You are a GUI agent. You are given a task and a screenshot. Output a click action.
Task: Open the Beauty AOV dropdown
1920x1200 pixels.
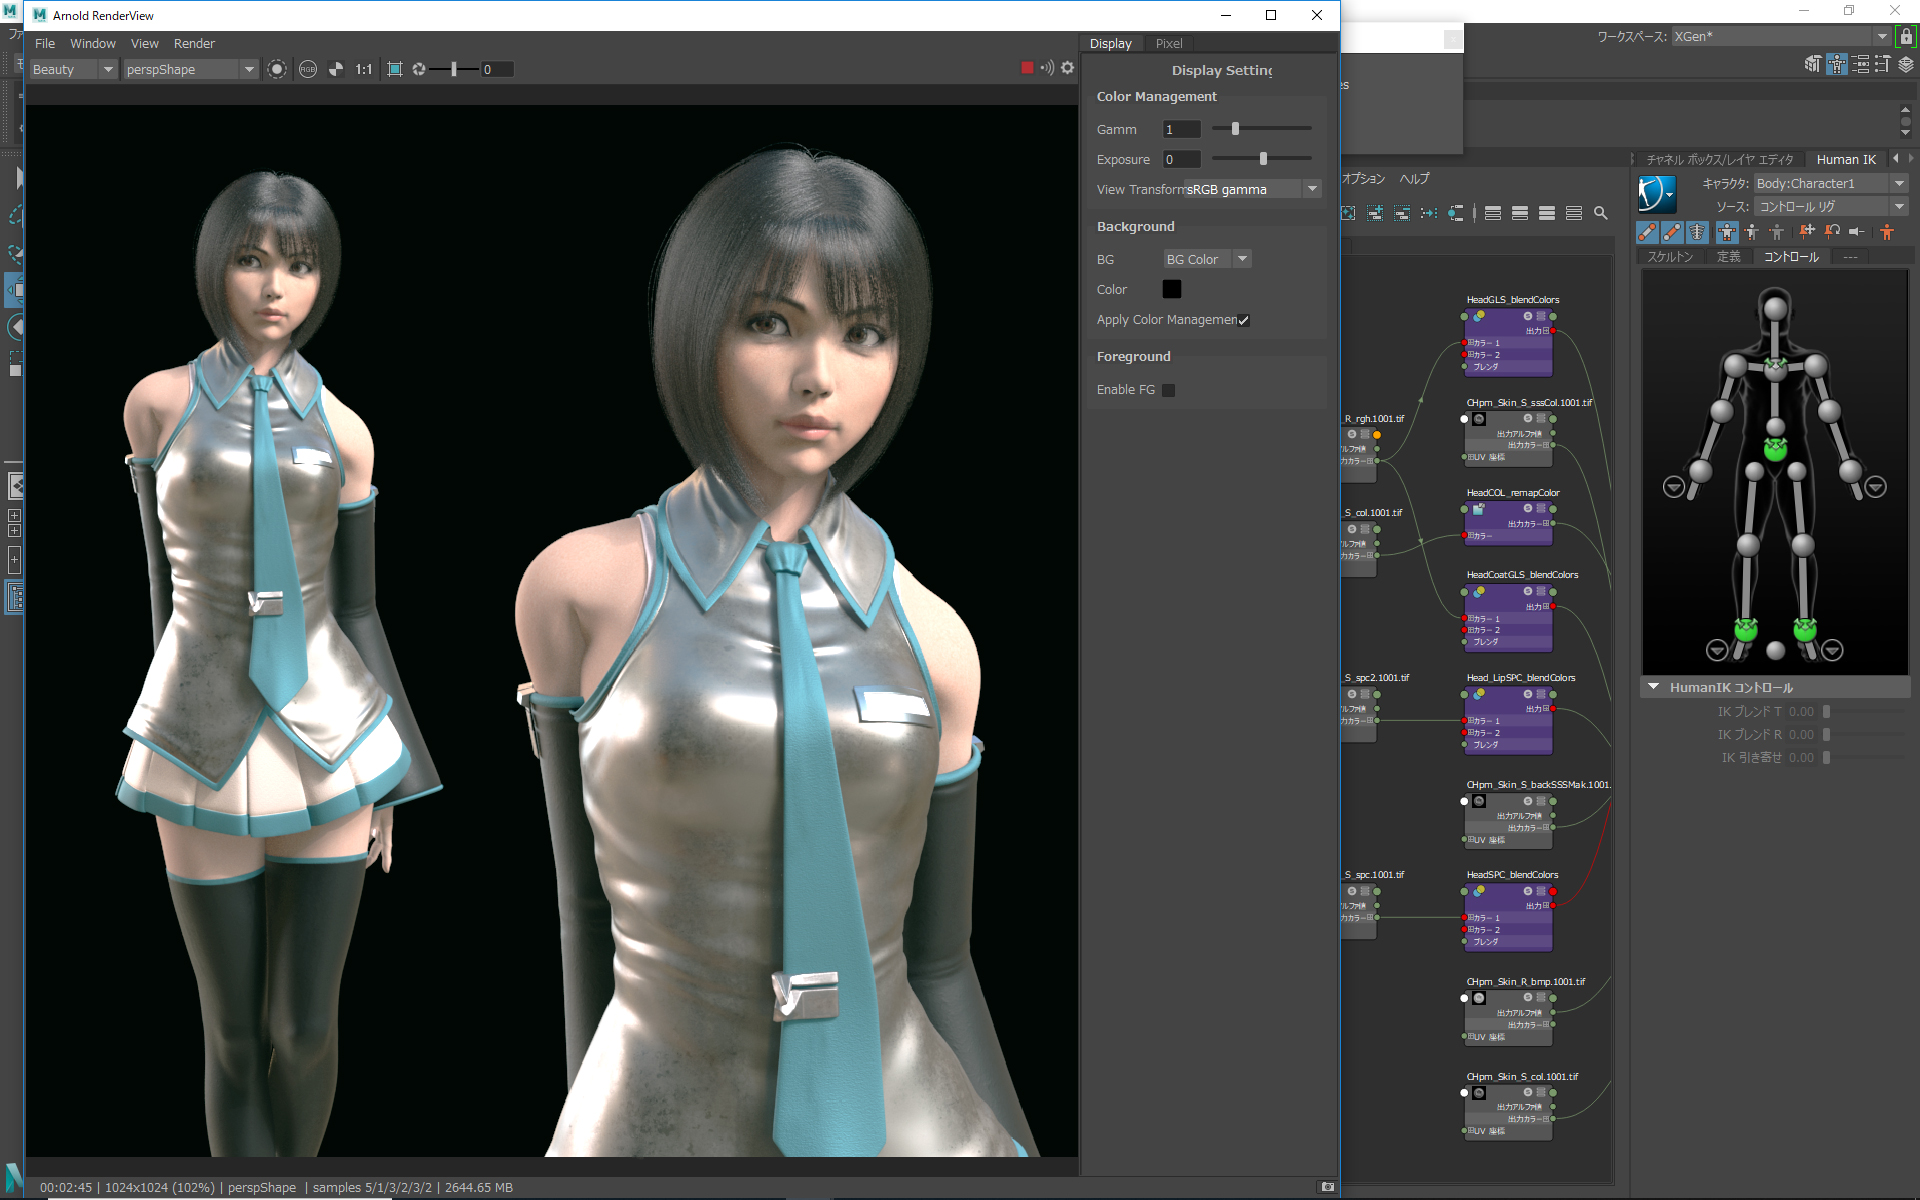click(x=73, y=69)
